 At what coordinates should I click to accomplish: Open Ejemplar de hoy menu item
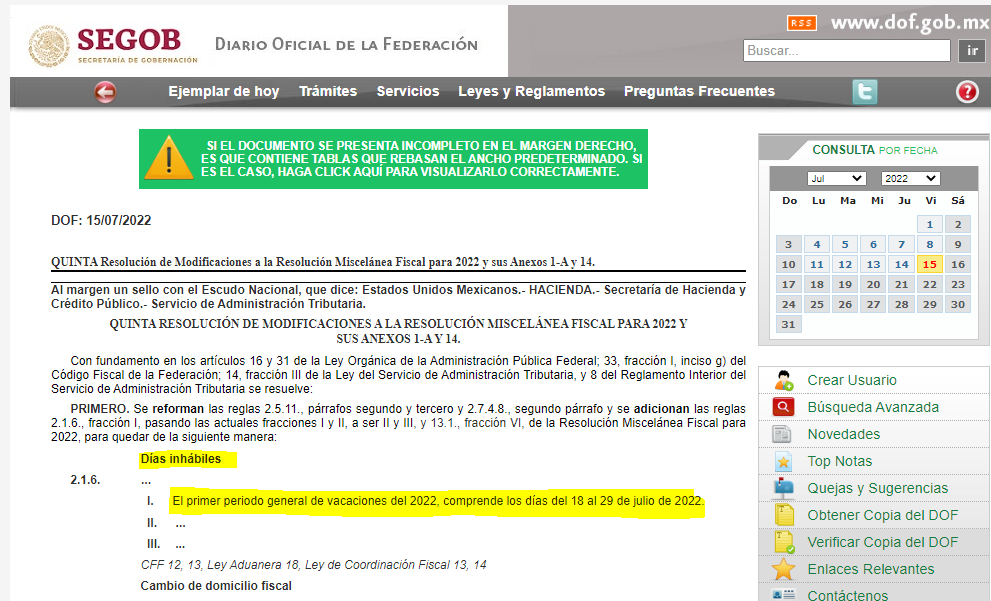pyautogui.click(x=224, y=92)
